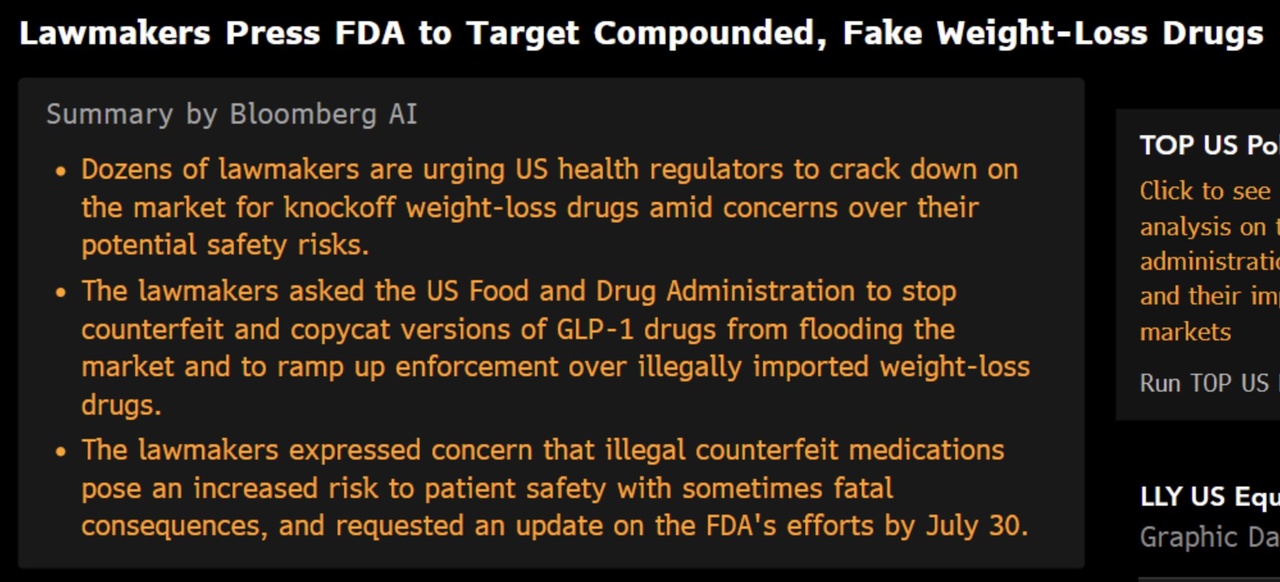Click the first bullet point dot marker
This screenshot has height=582, width=1280.
coord(61,171)
